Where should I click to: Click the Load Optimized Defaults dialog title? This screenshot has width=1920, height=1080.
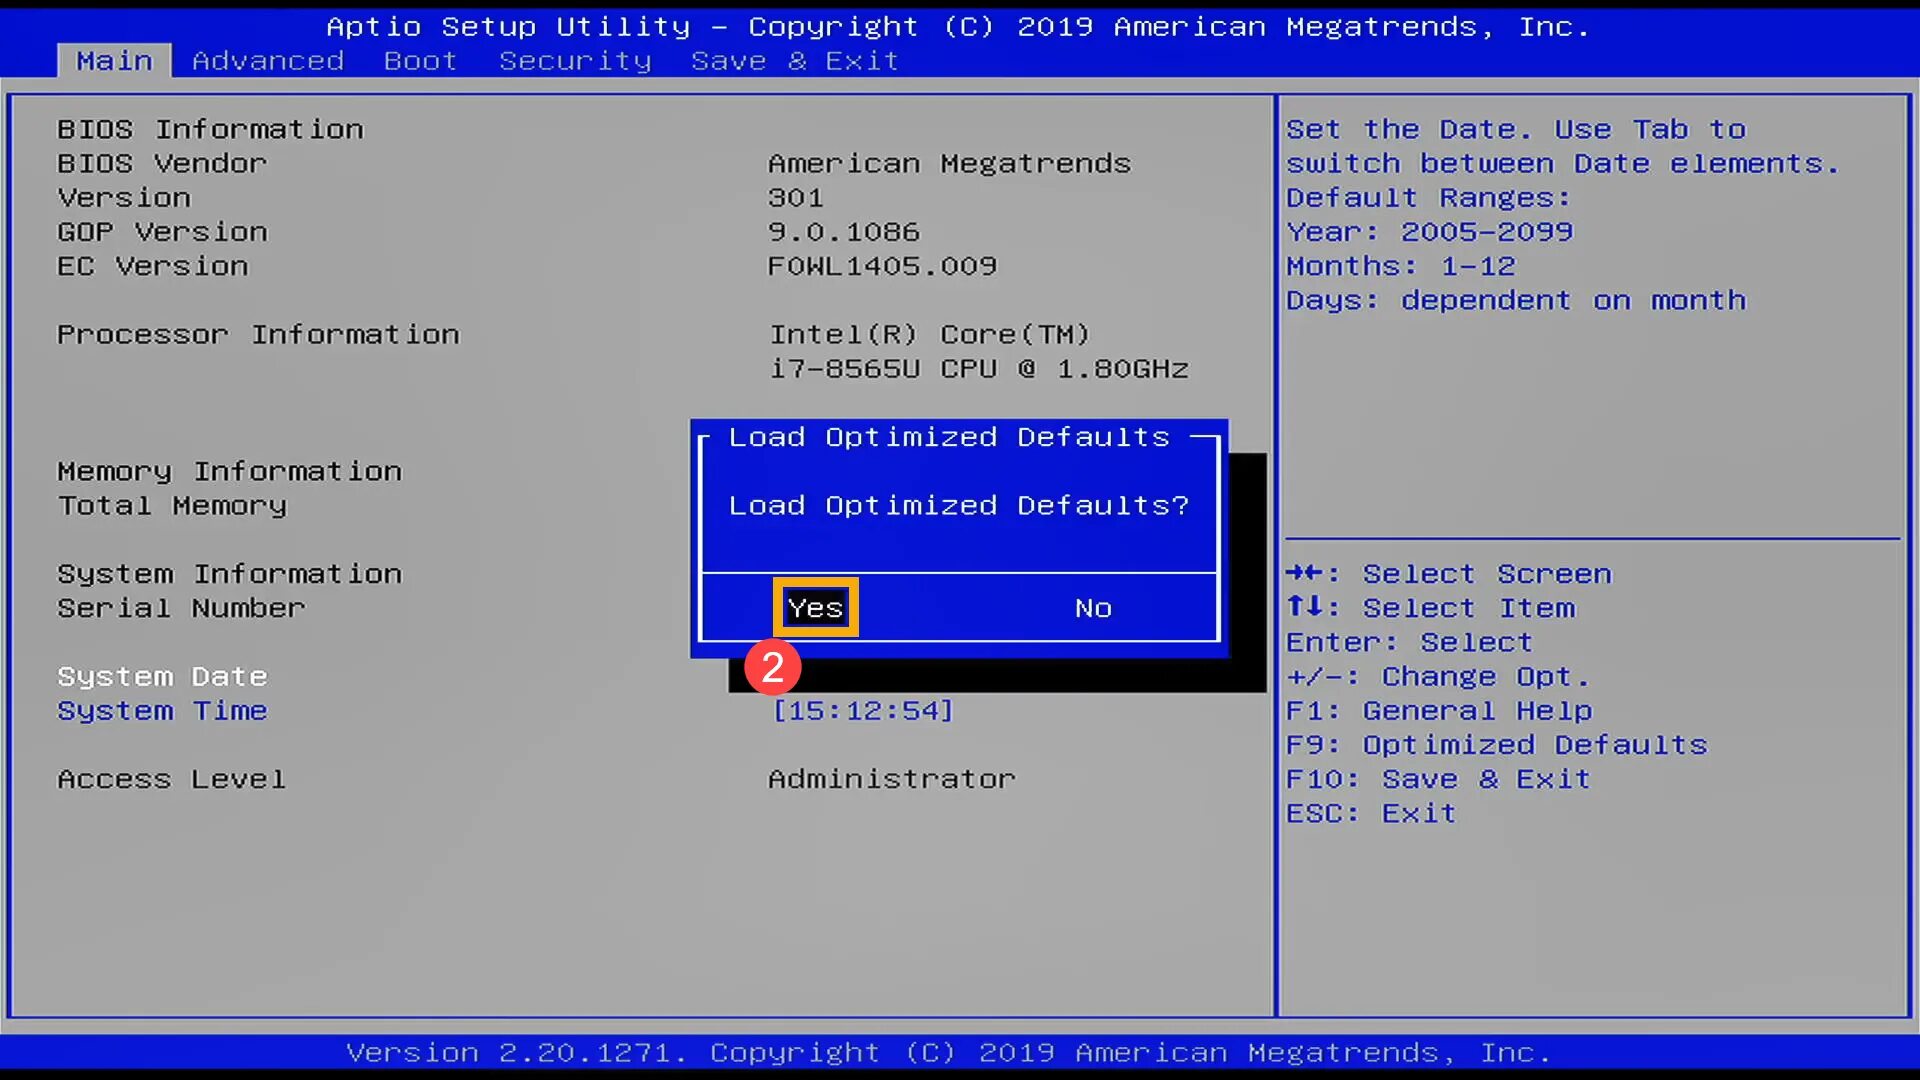tap(949, 437)
